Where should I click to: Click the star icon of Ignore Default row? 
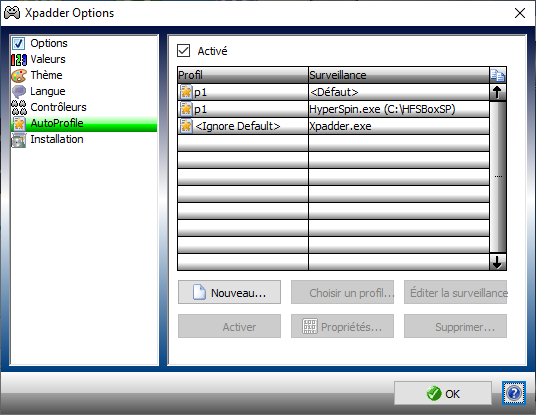tap(186, 126)
